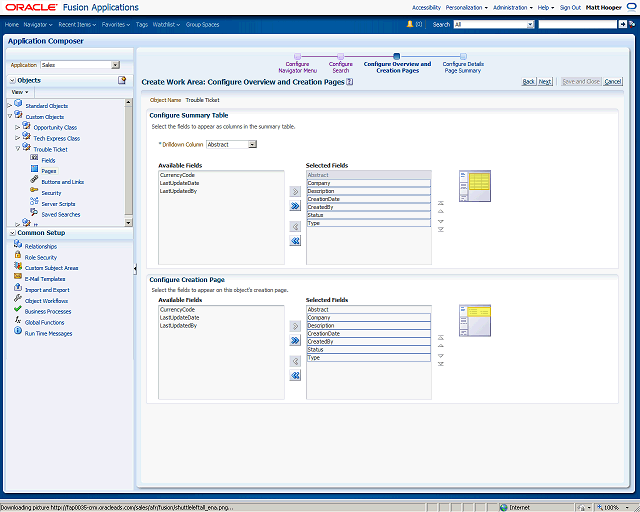The height and width of the screenshot is (512, 640).
Task: Open the Search category All dropdown
Action: pos(531,24)
